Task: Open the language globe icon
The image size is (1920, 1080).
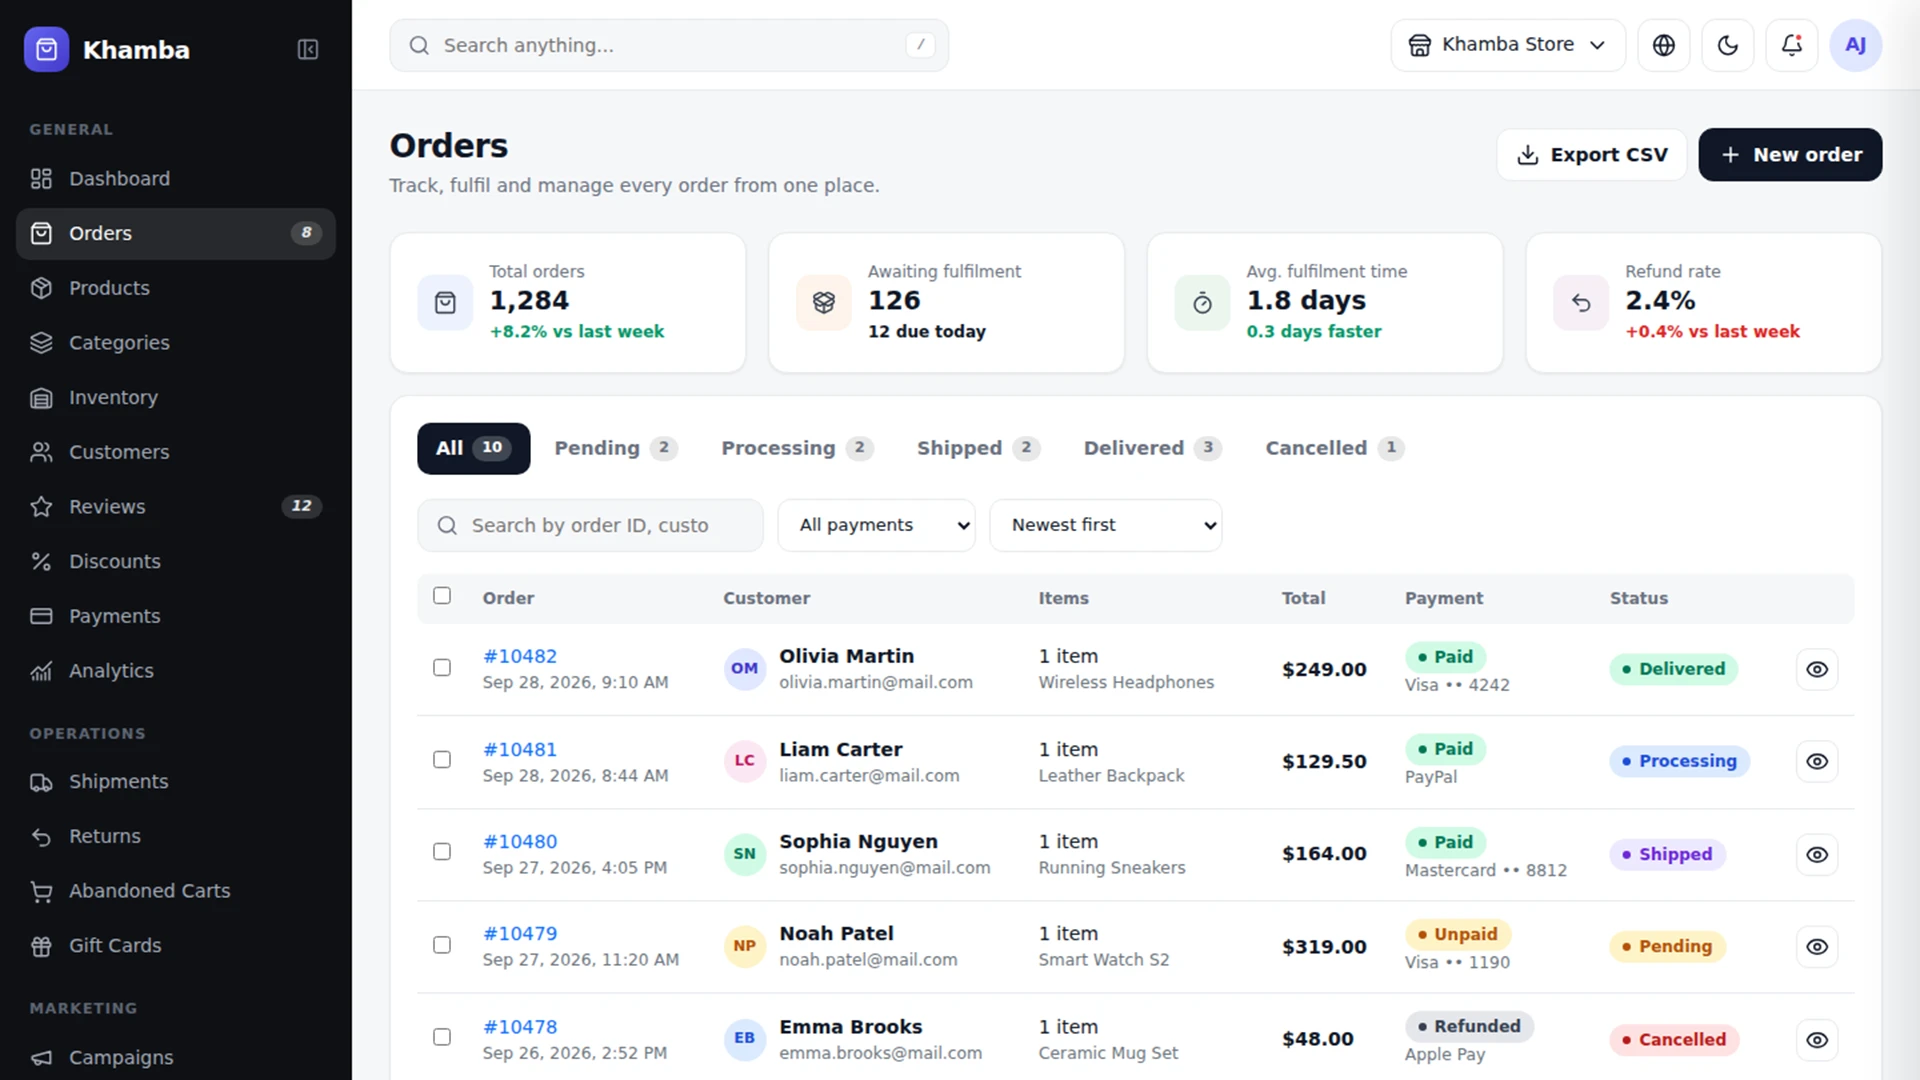Action: tap(1664, 45)
